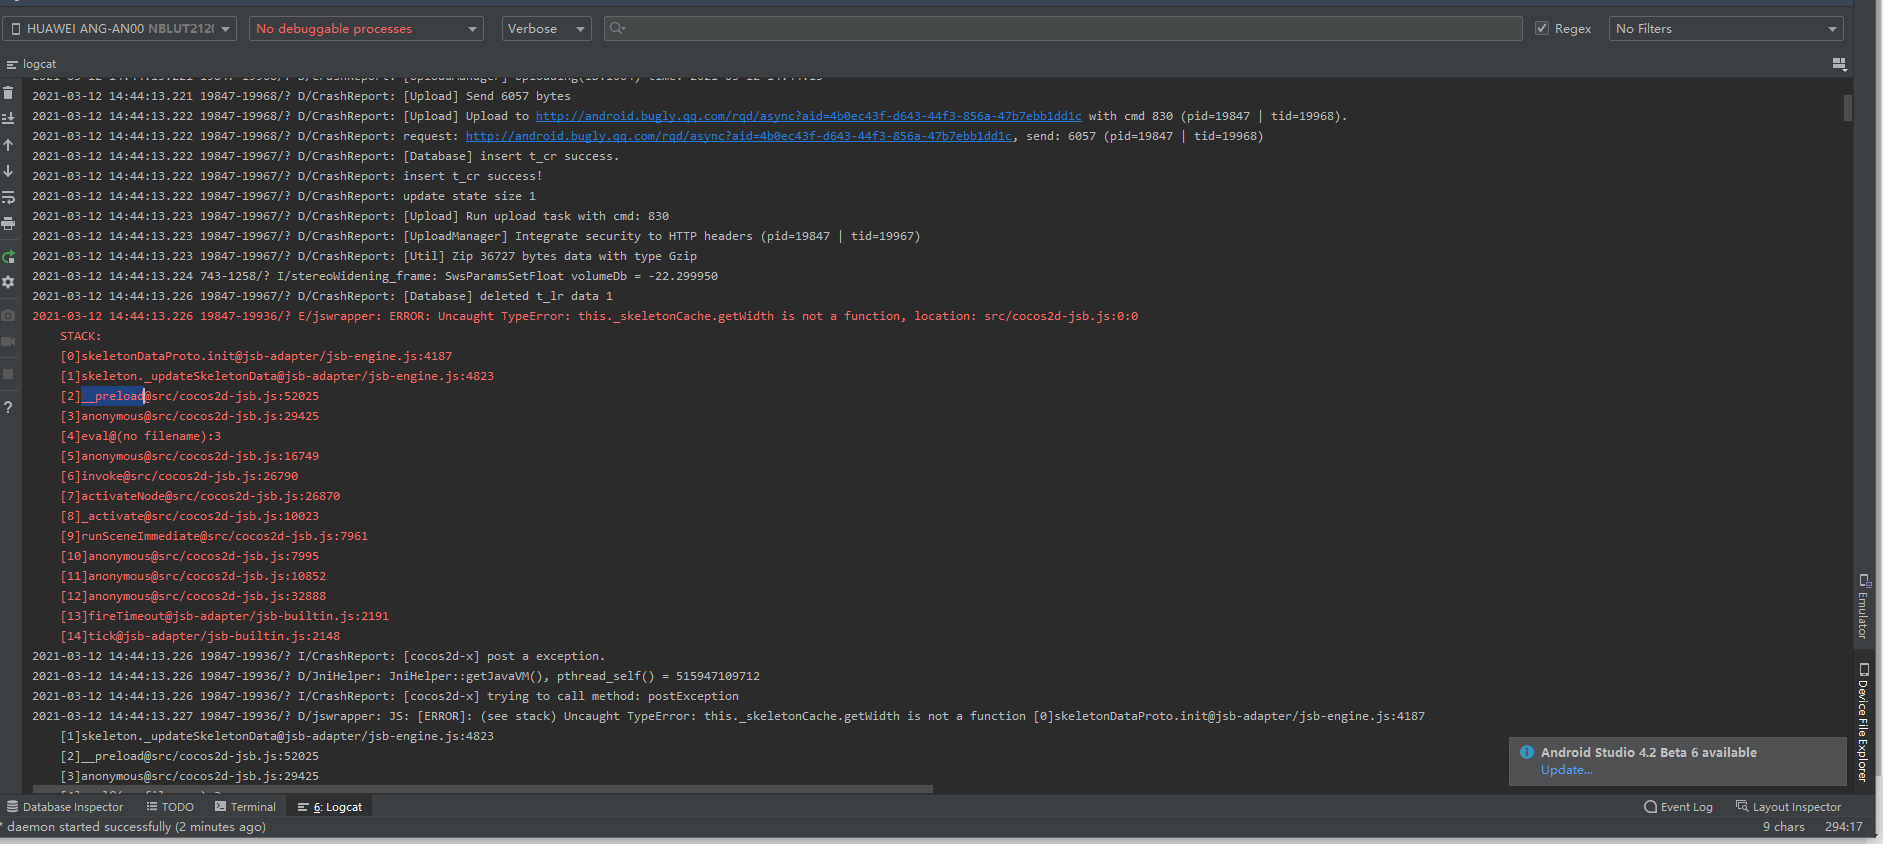Open the Verbose log level dropdown
Screen dimensions: 1883x844
tap(546, 29)
